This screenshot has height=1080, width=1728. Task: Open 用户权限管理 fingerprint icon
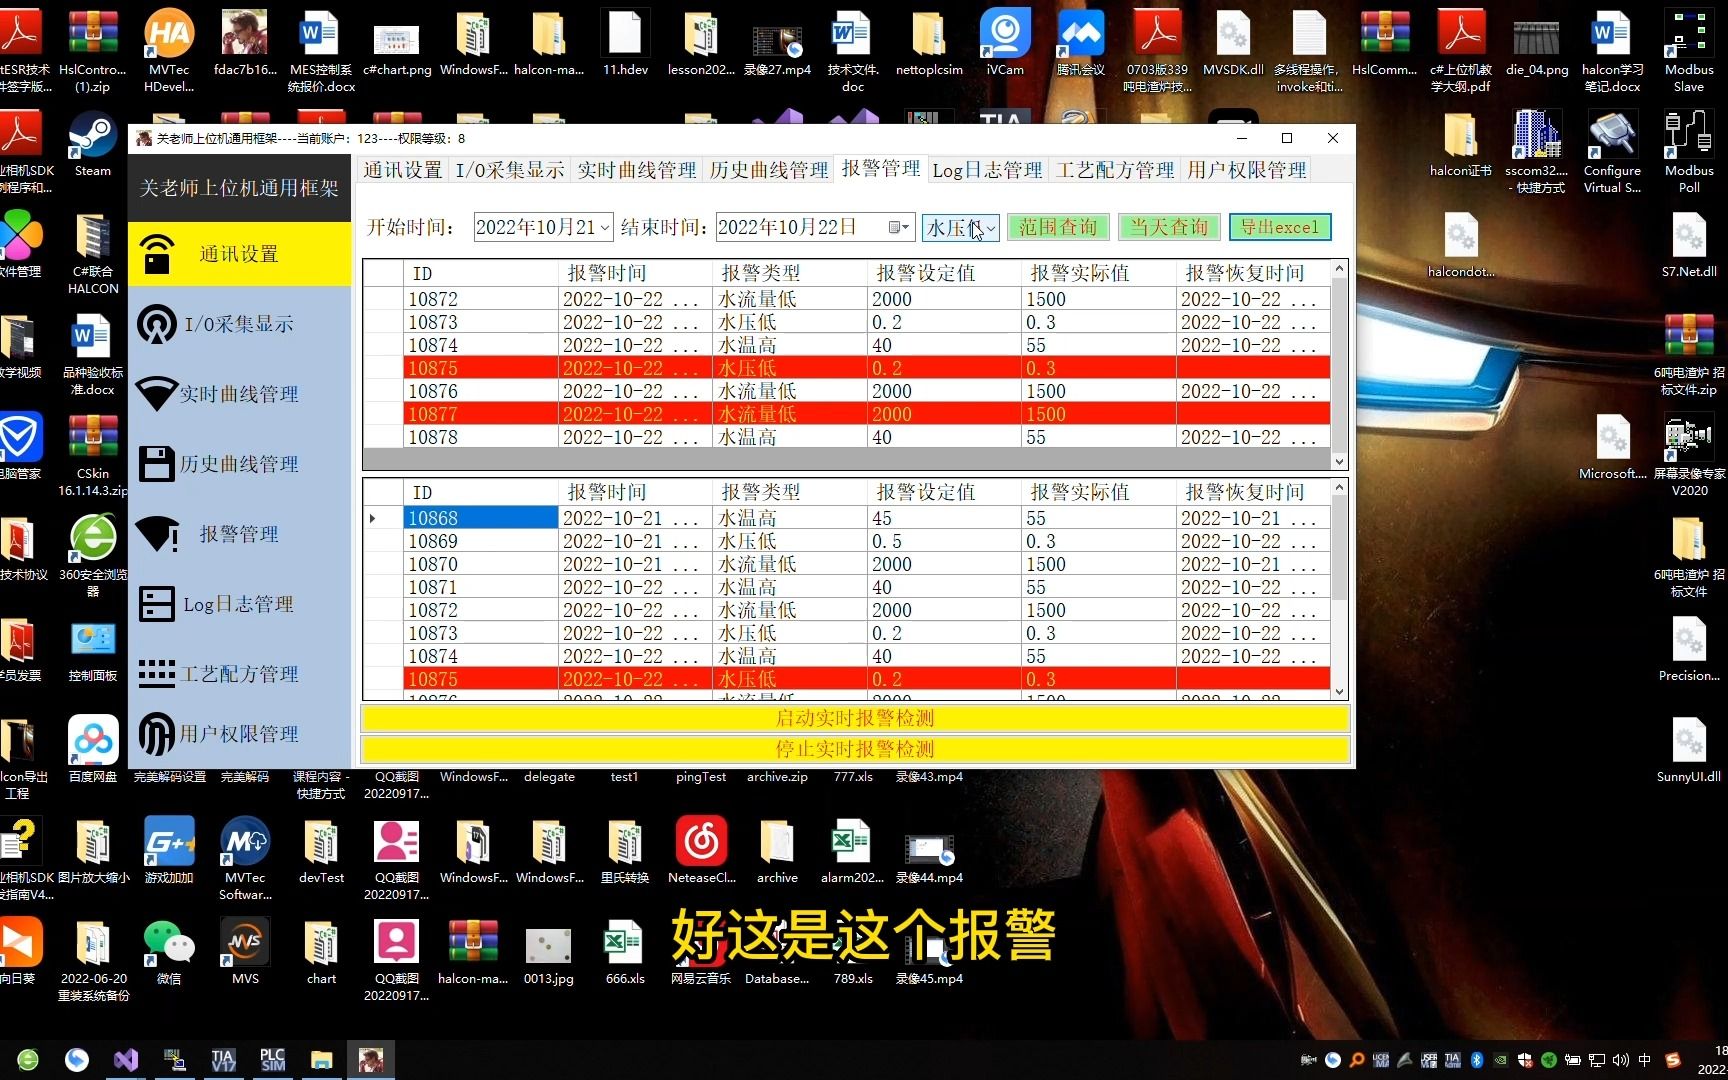(157, 734)
